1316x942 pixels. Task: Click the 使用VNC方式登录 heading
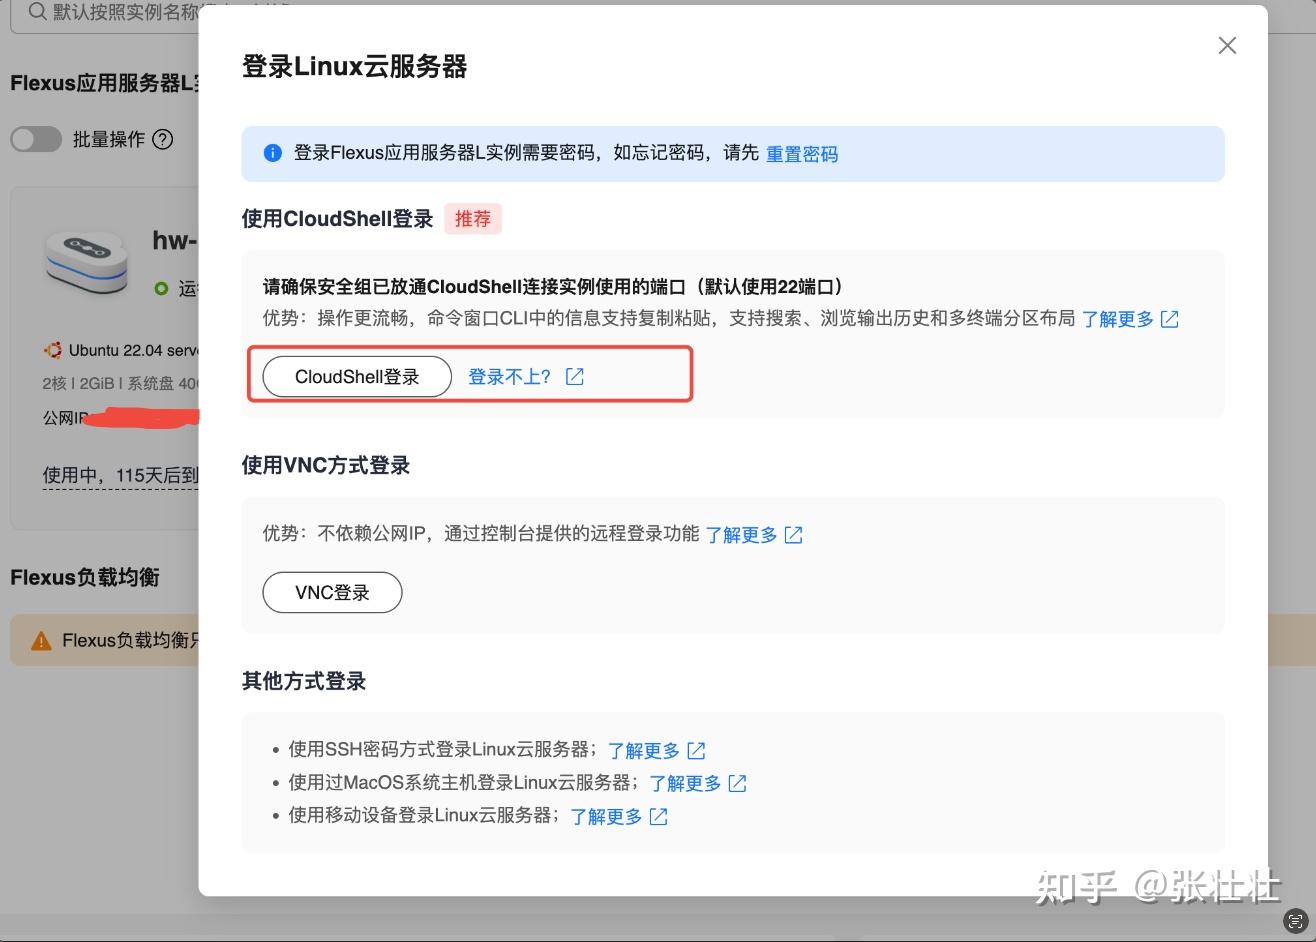click(x=326, y=465)
